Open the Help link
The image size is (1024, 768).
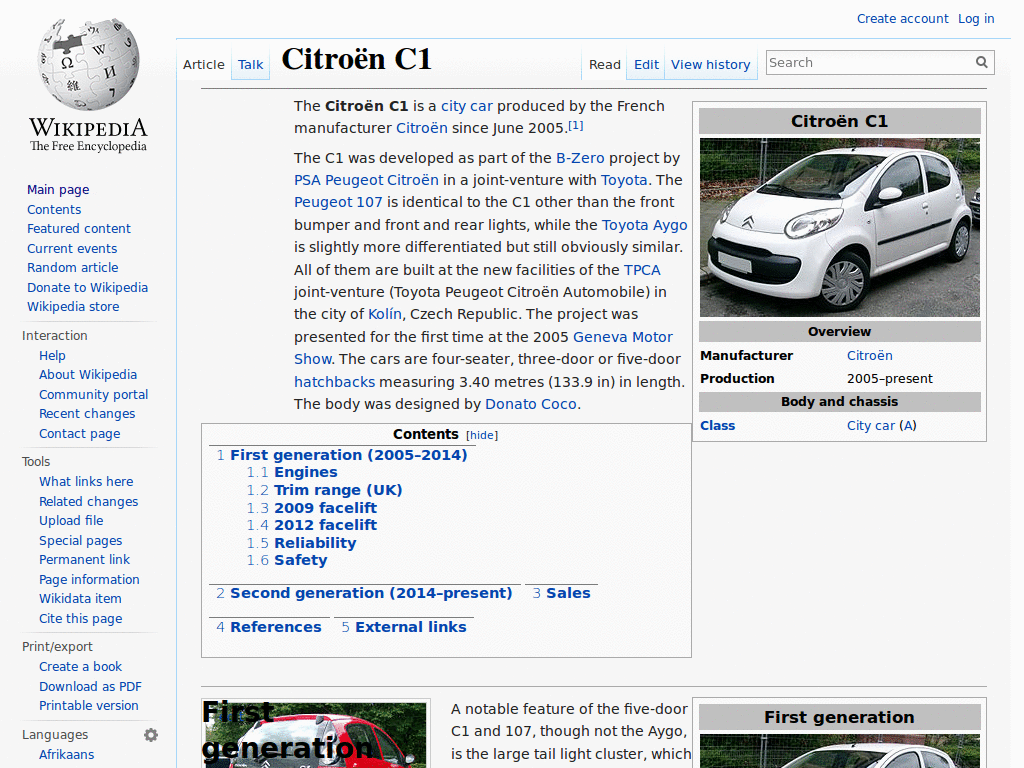coord(52,355)
